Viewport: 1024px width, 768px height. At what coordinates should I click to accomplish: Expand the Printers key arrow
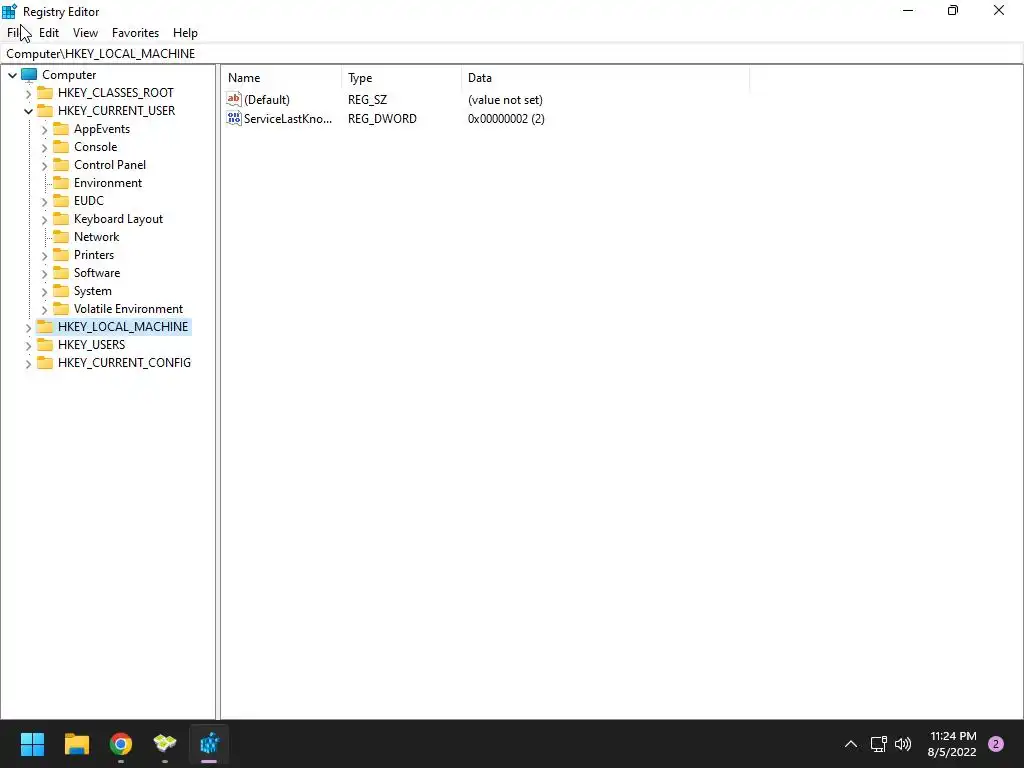click(44, 255)
